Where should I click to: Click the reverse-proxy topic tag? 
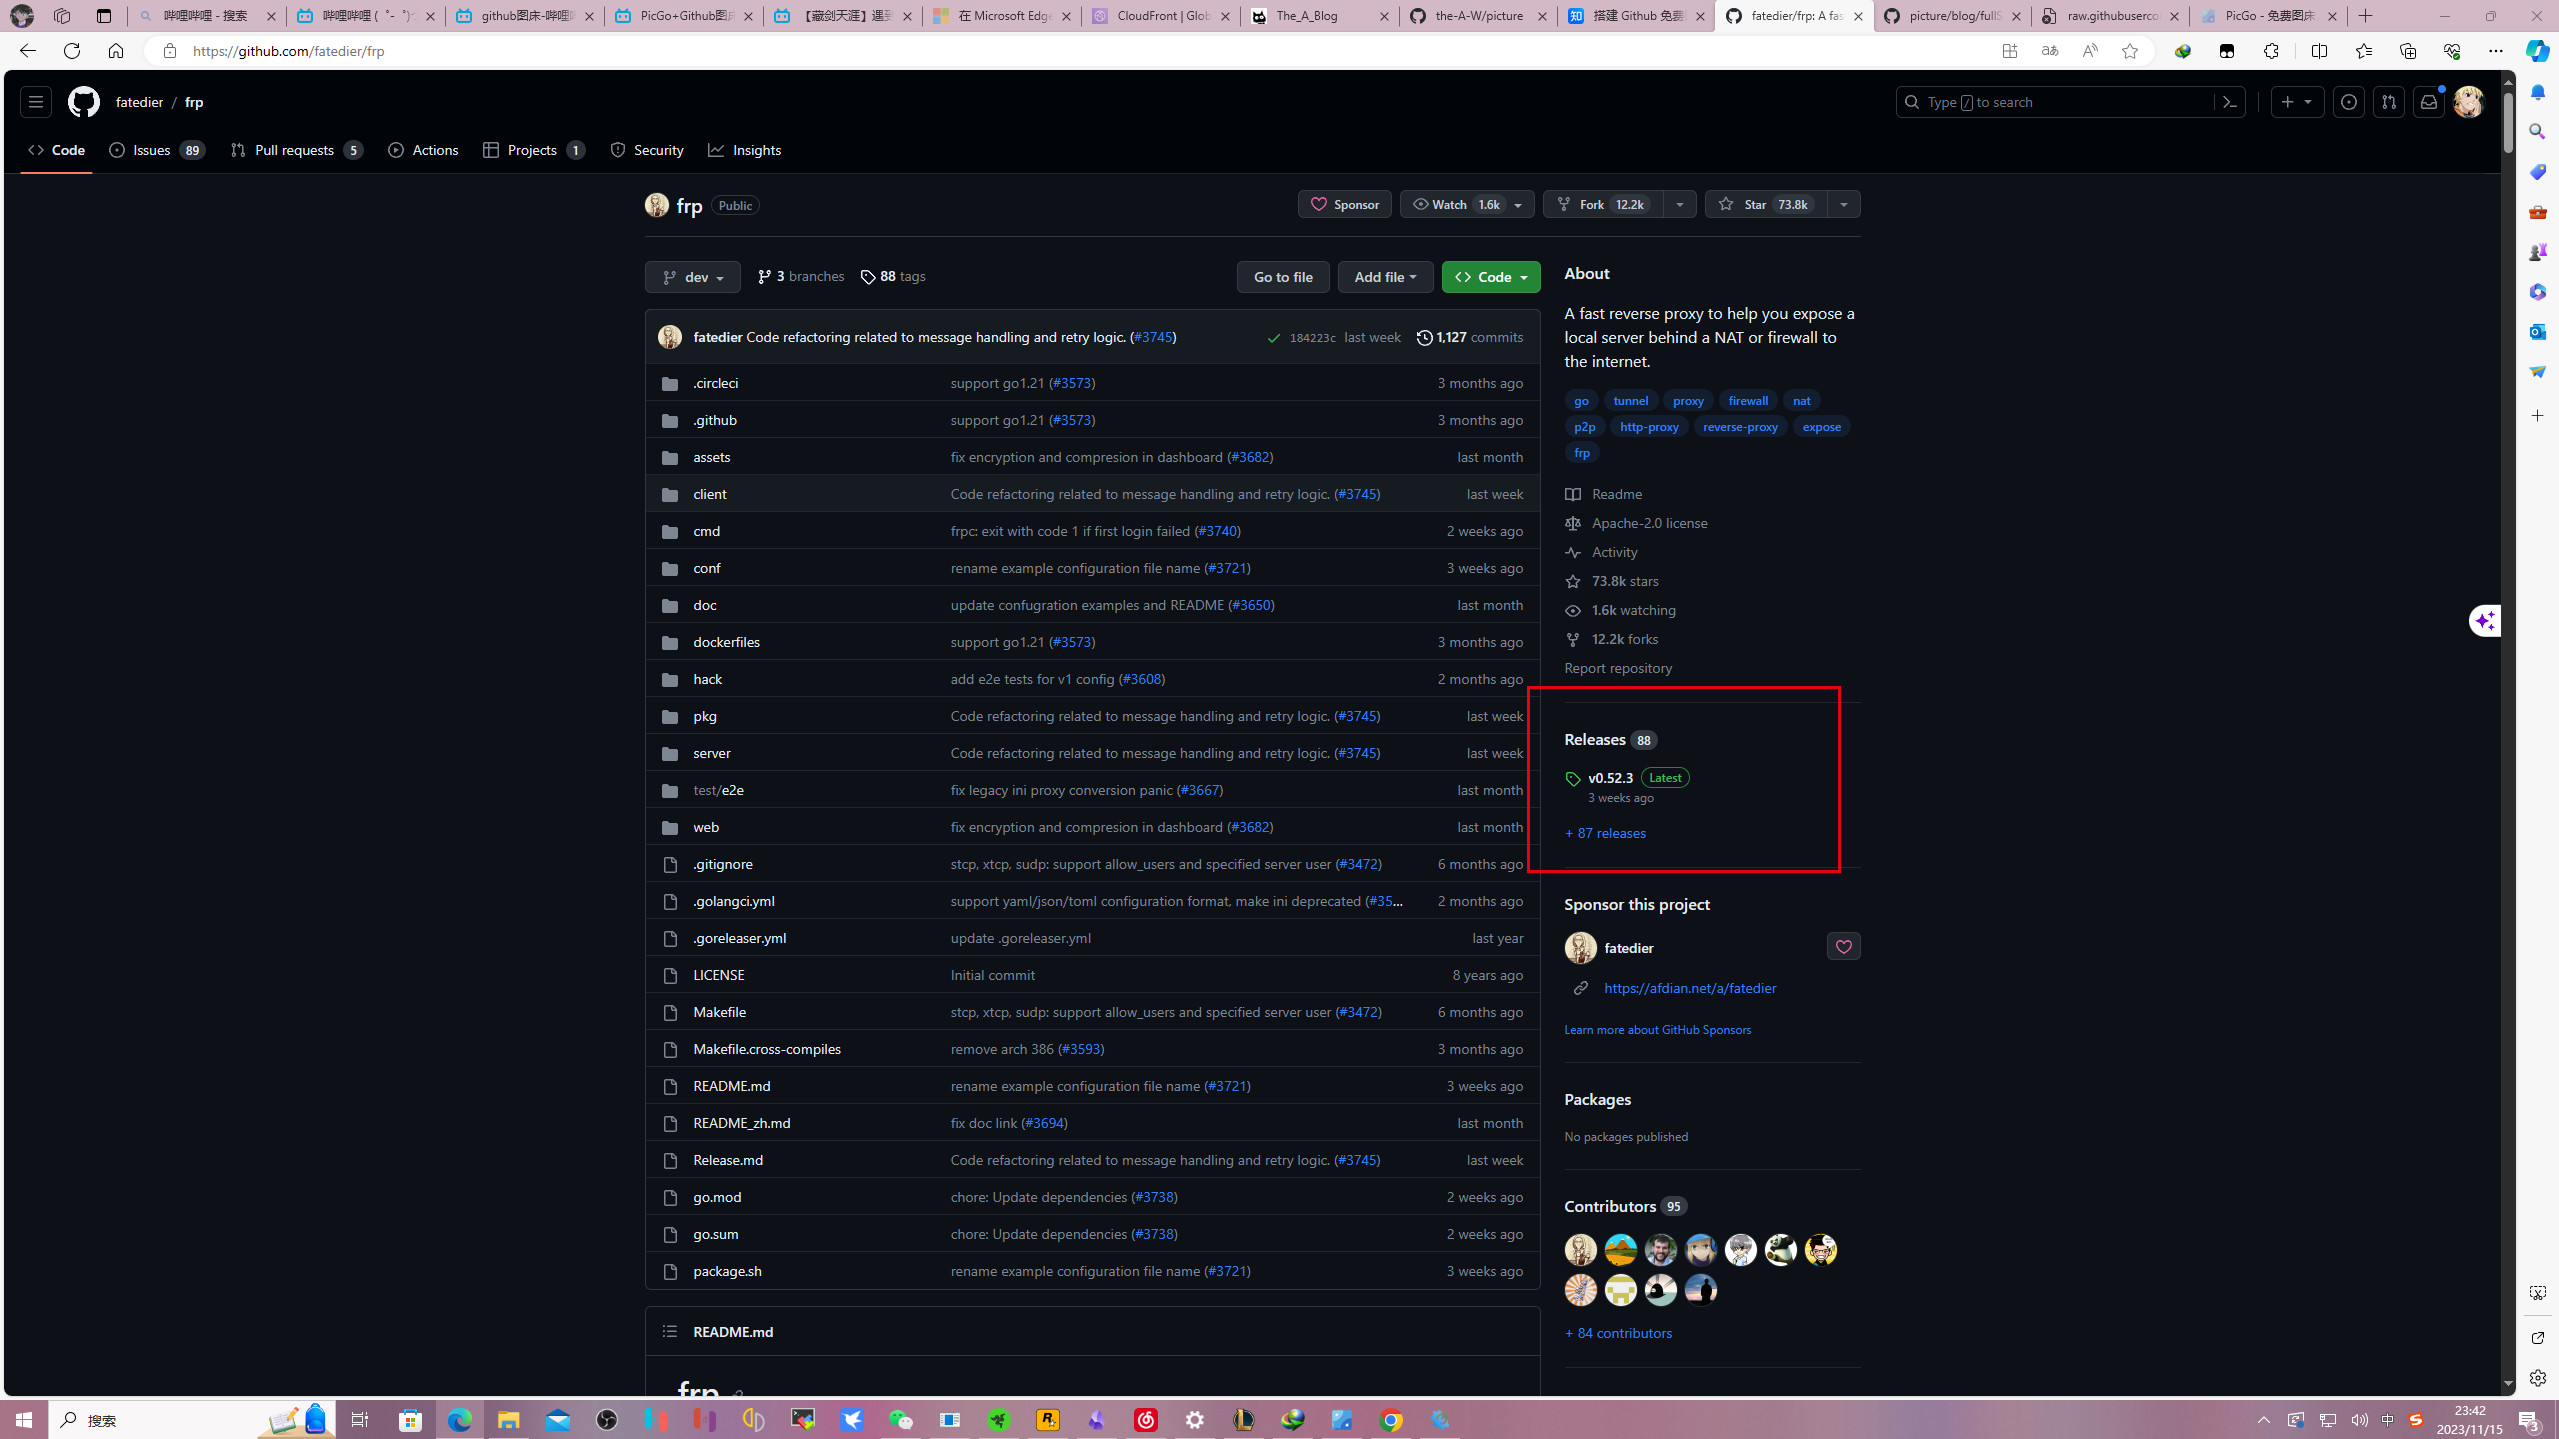pyautogui.click(x=1740, y=427)
